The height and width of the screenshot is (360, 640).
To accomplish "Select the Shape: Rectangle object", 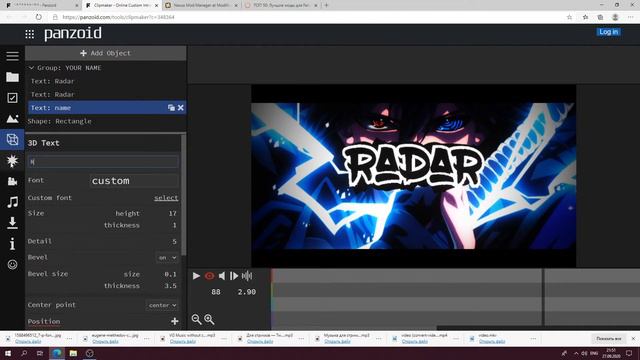I will click(60, 121).
